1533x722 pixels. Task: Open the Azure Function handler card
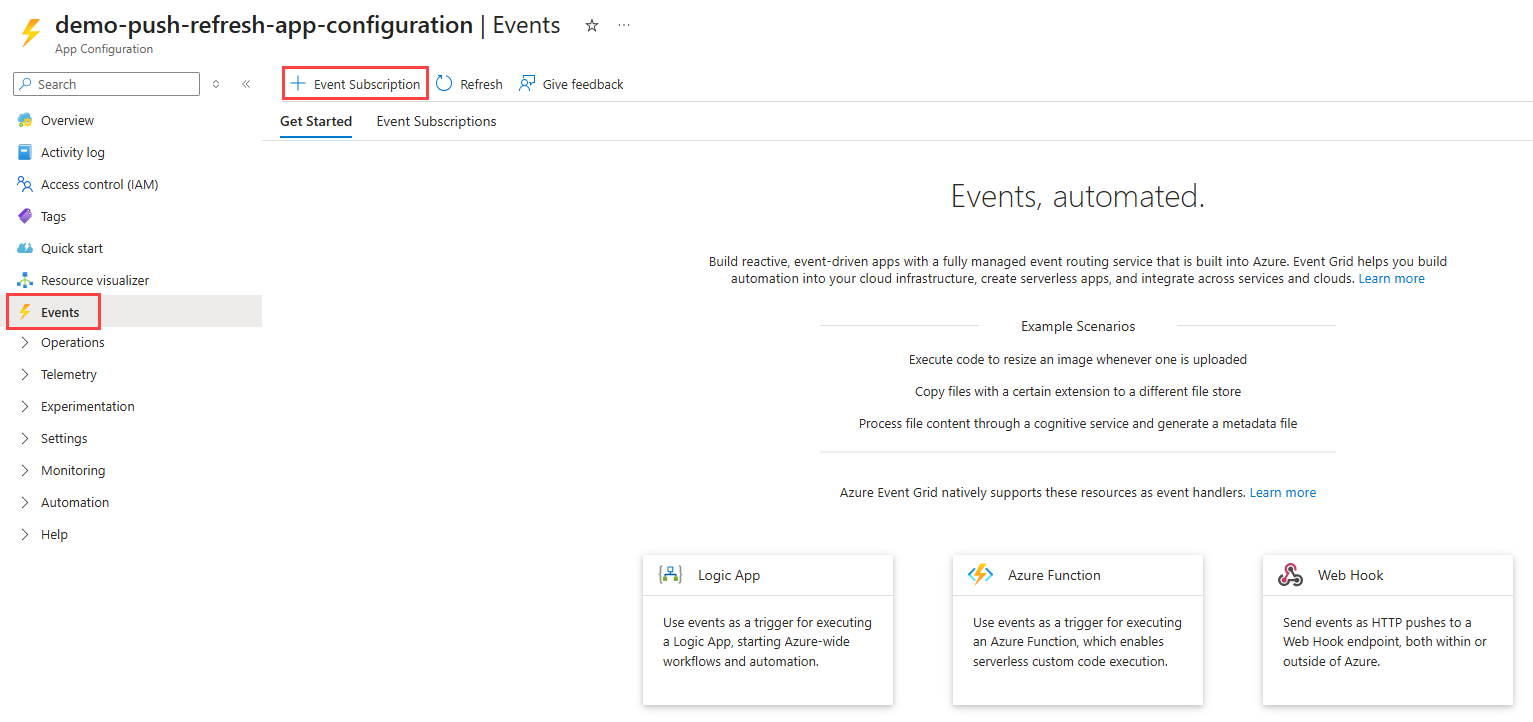1077,630
